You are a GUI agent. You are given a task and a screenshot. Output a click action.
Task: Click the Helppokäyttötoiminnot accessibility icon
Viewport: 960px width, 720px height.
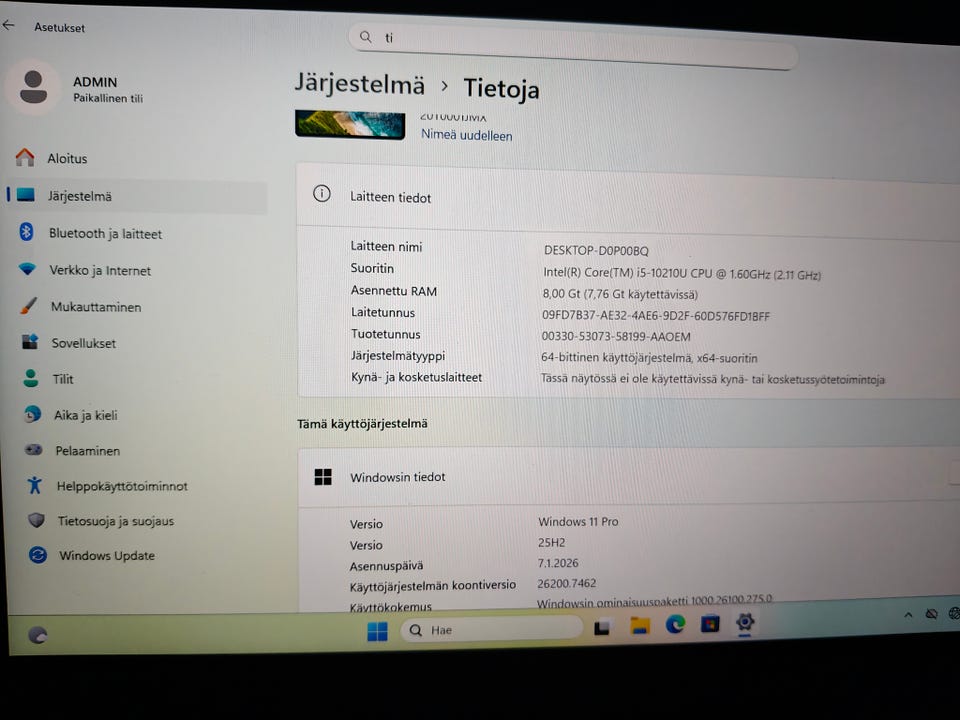point(34,485)
